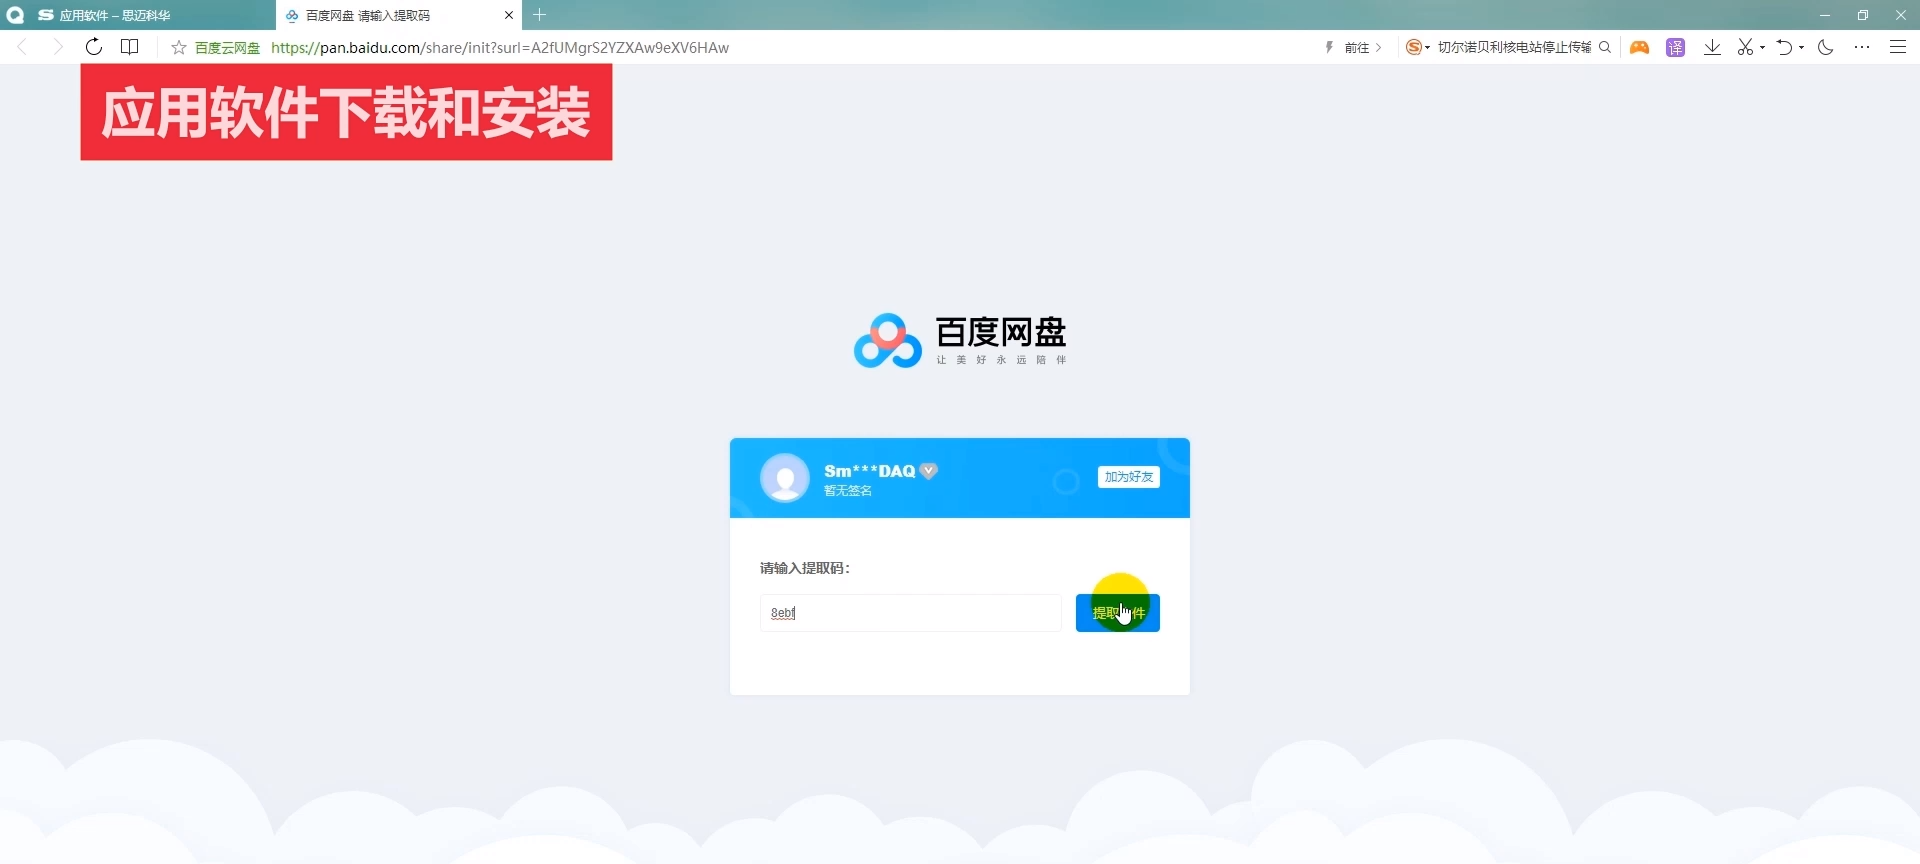Click the 请输入提取码 label
This screenshot has width=1920, height=864.
coord(805,568)
